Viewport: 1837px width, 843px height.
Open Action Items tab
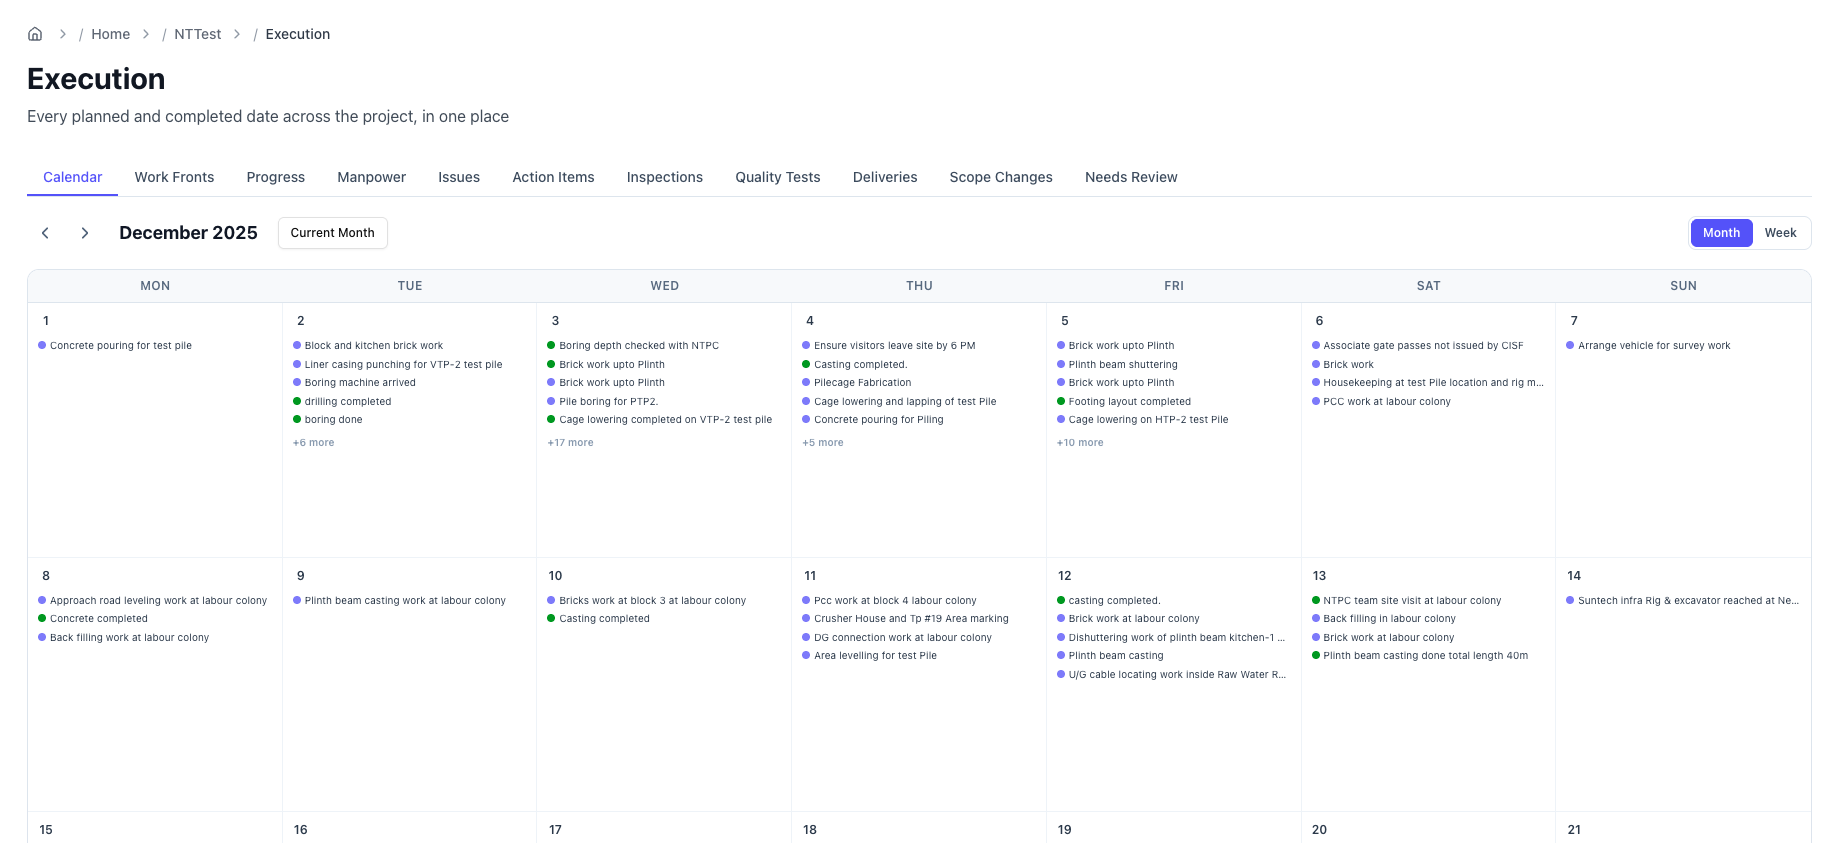553,177
